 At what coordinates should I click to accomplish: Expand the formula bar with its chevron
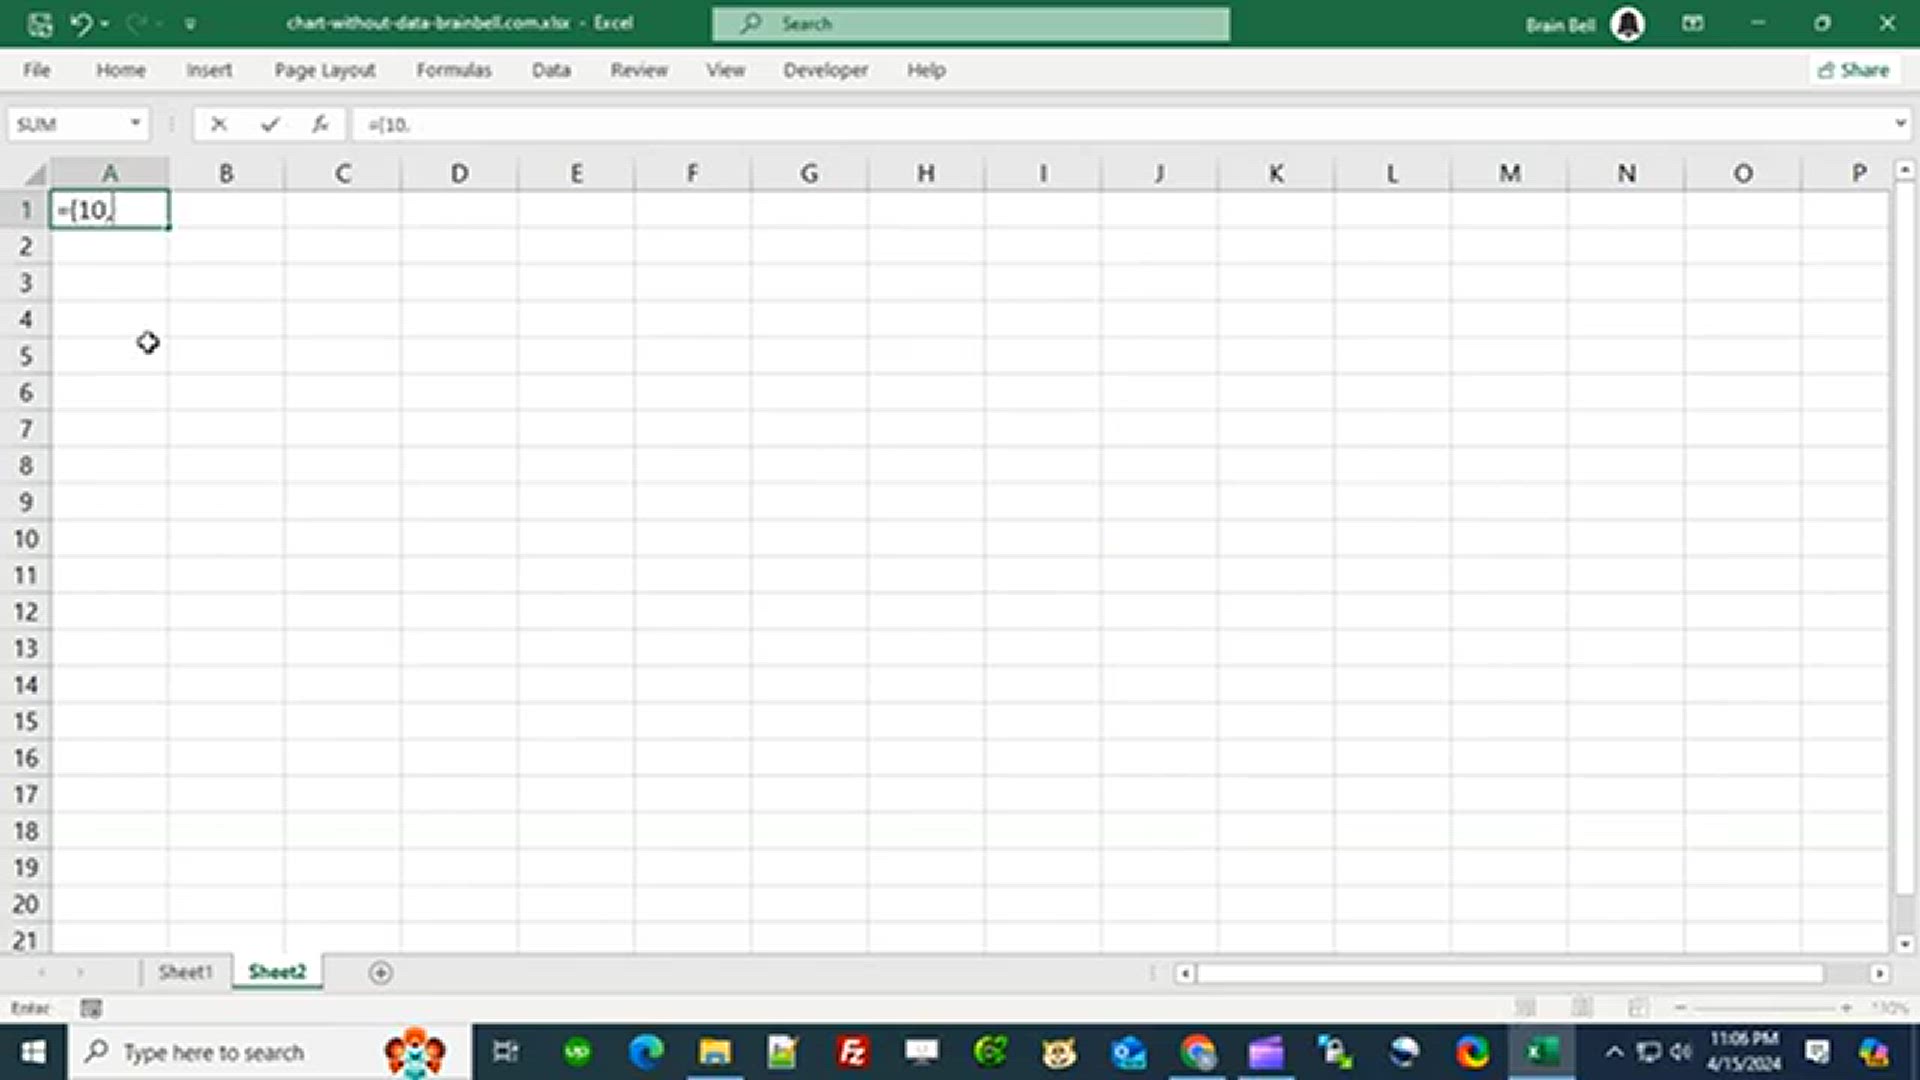pos(1901,124)
